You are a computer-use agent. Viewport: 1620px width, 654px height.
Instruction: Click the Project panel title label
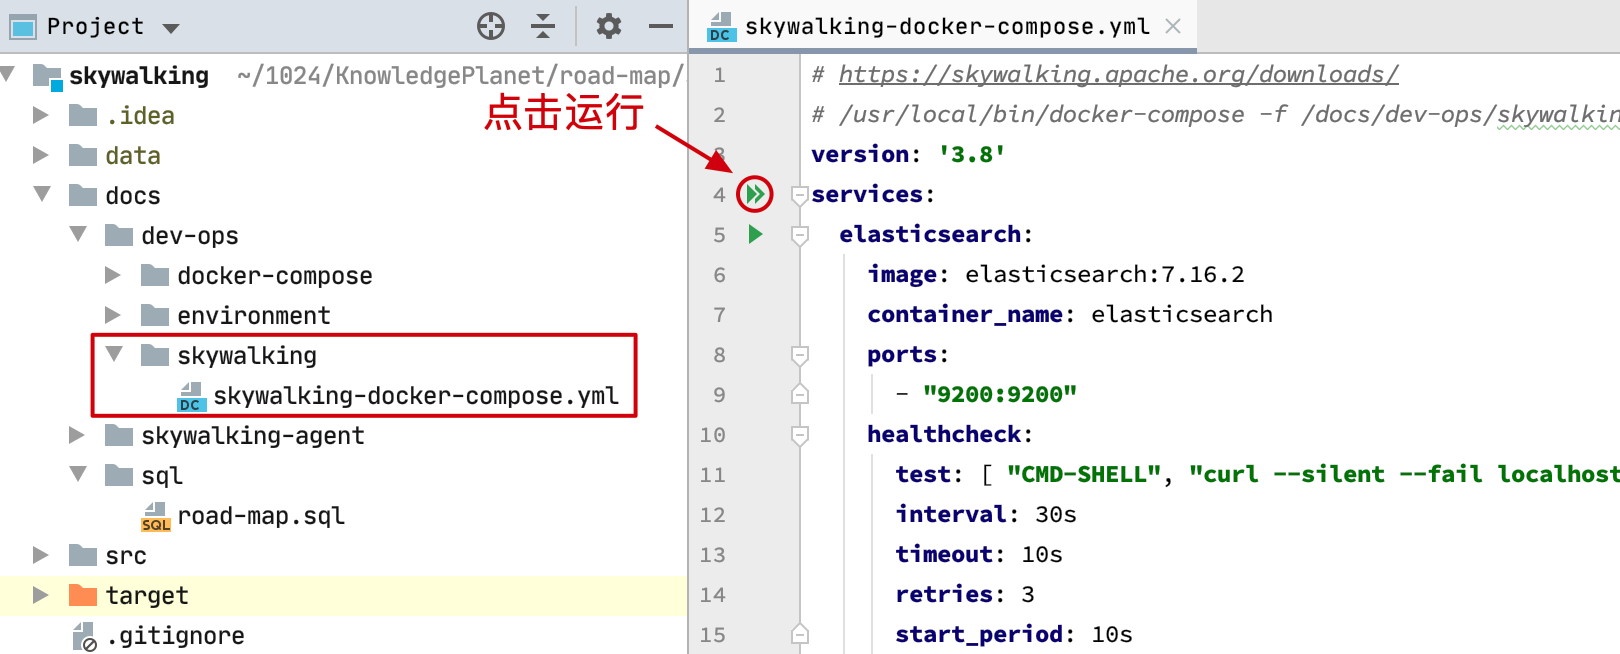pyautogui.click(x=95, y=27)
